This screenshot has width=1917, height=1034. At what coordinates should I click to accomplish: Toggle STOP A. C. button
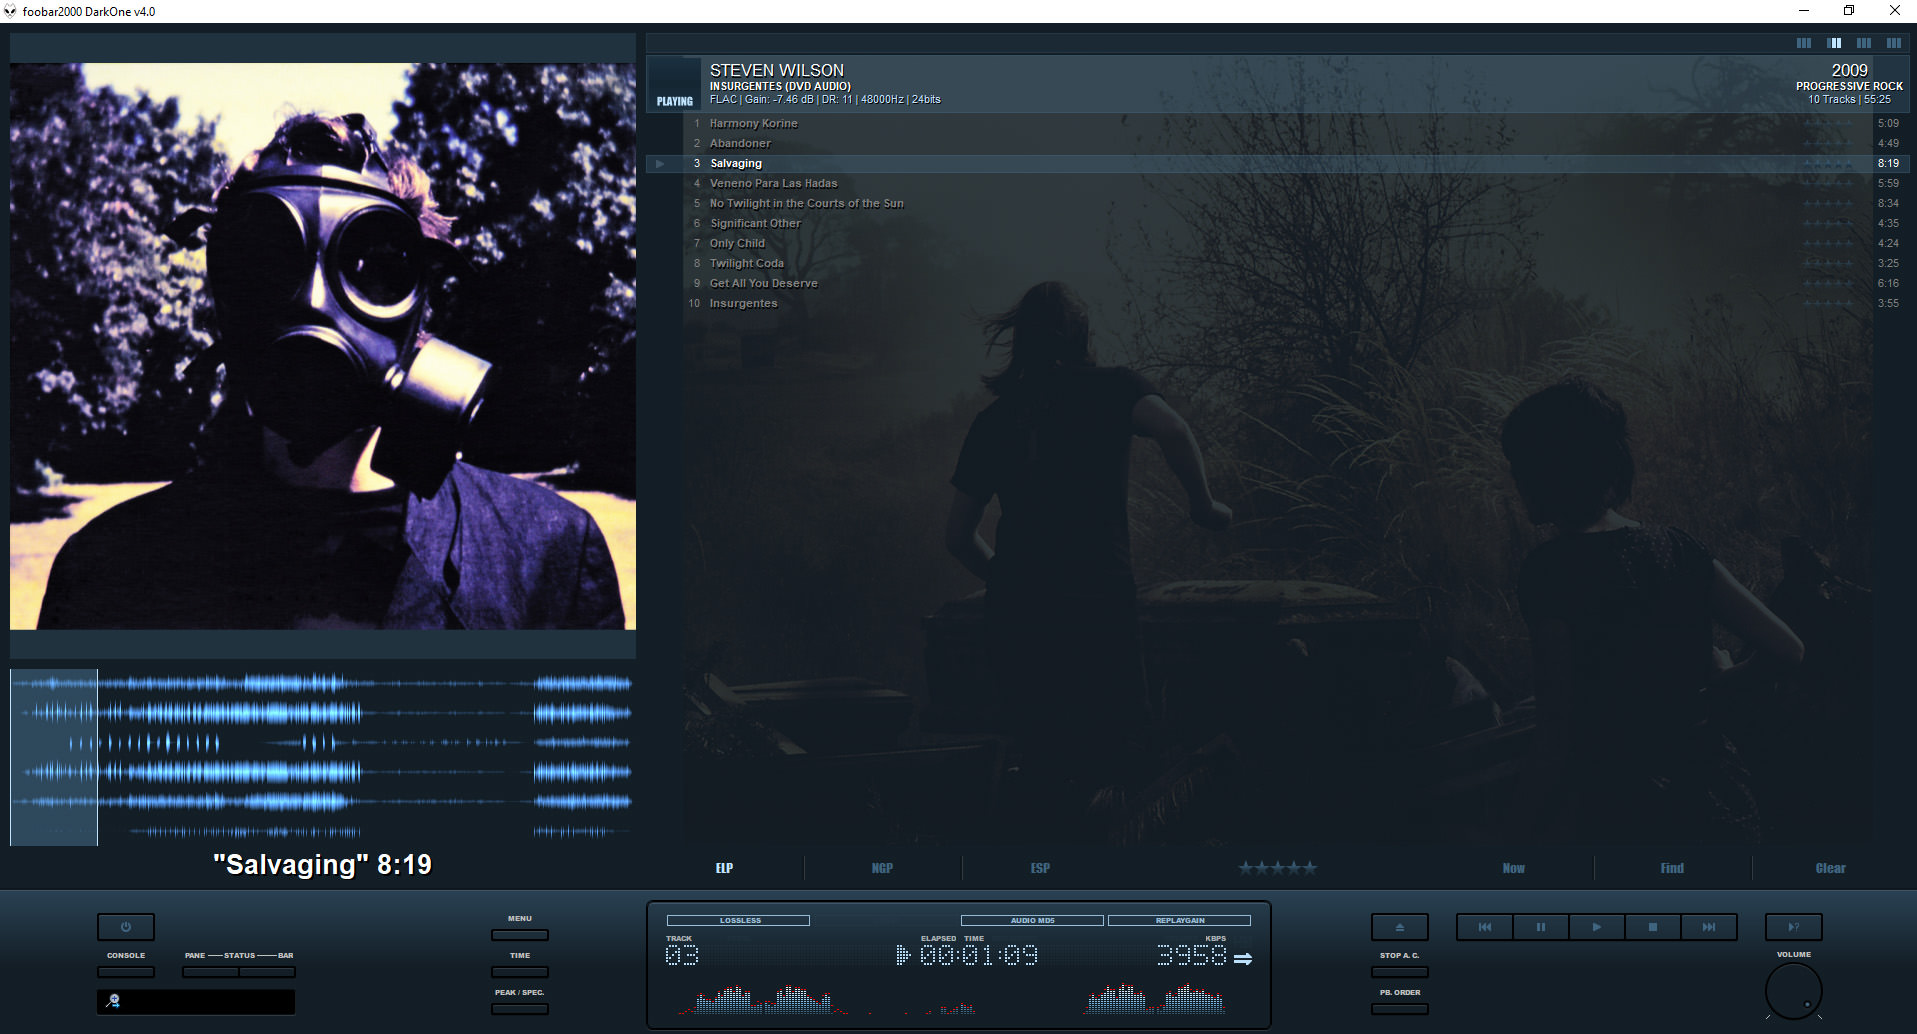1400,972
